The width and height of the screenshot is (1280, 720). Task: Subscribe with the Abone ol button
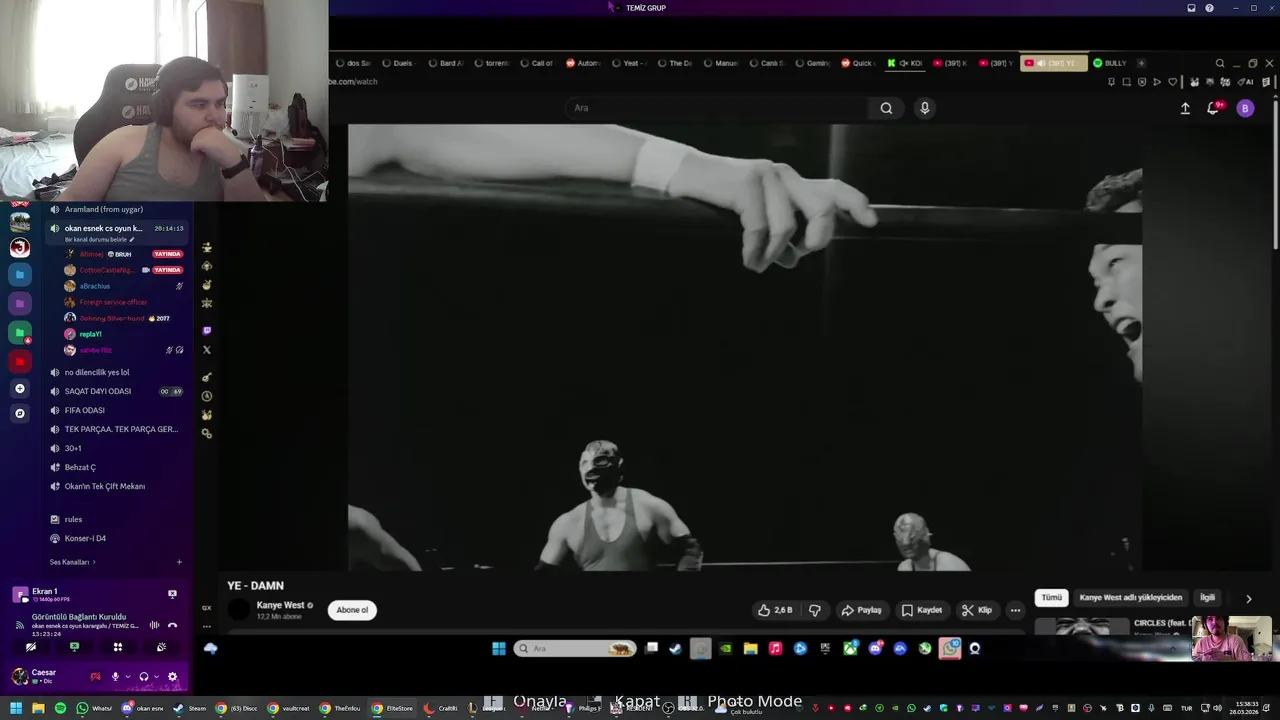pyautogui.click(x=352, y=610)
